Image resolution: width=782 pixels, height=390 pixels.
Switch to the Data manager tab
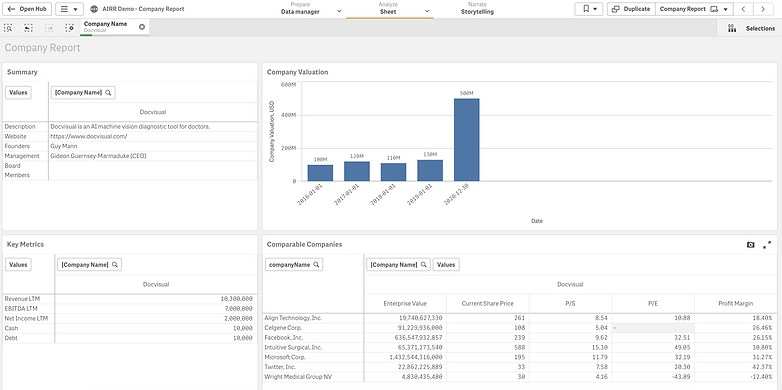pyautogui.click(x=300, y=8)
